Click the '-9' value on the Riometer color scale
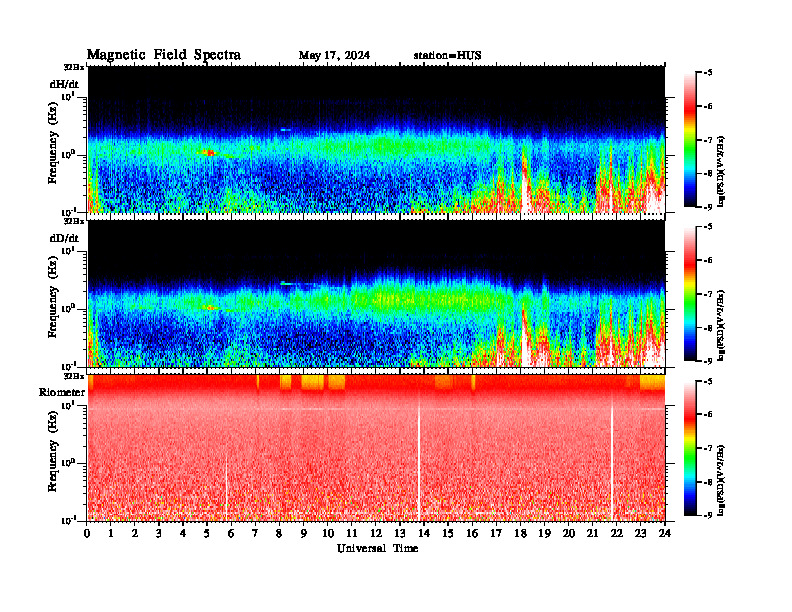This screenshot has height=612, width=792. click(x=709, y=516)
